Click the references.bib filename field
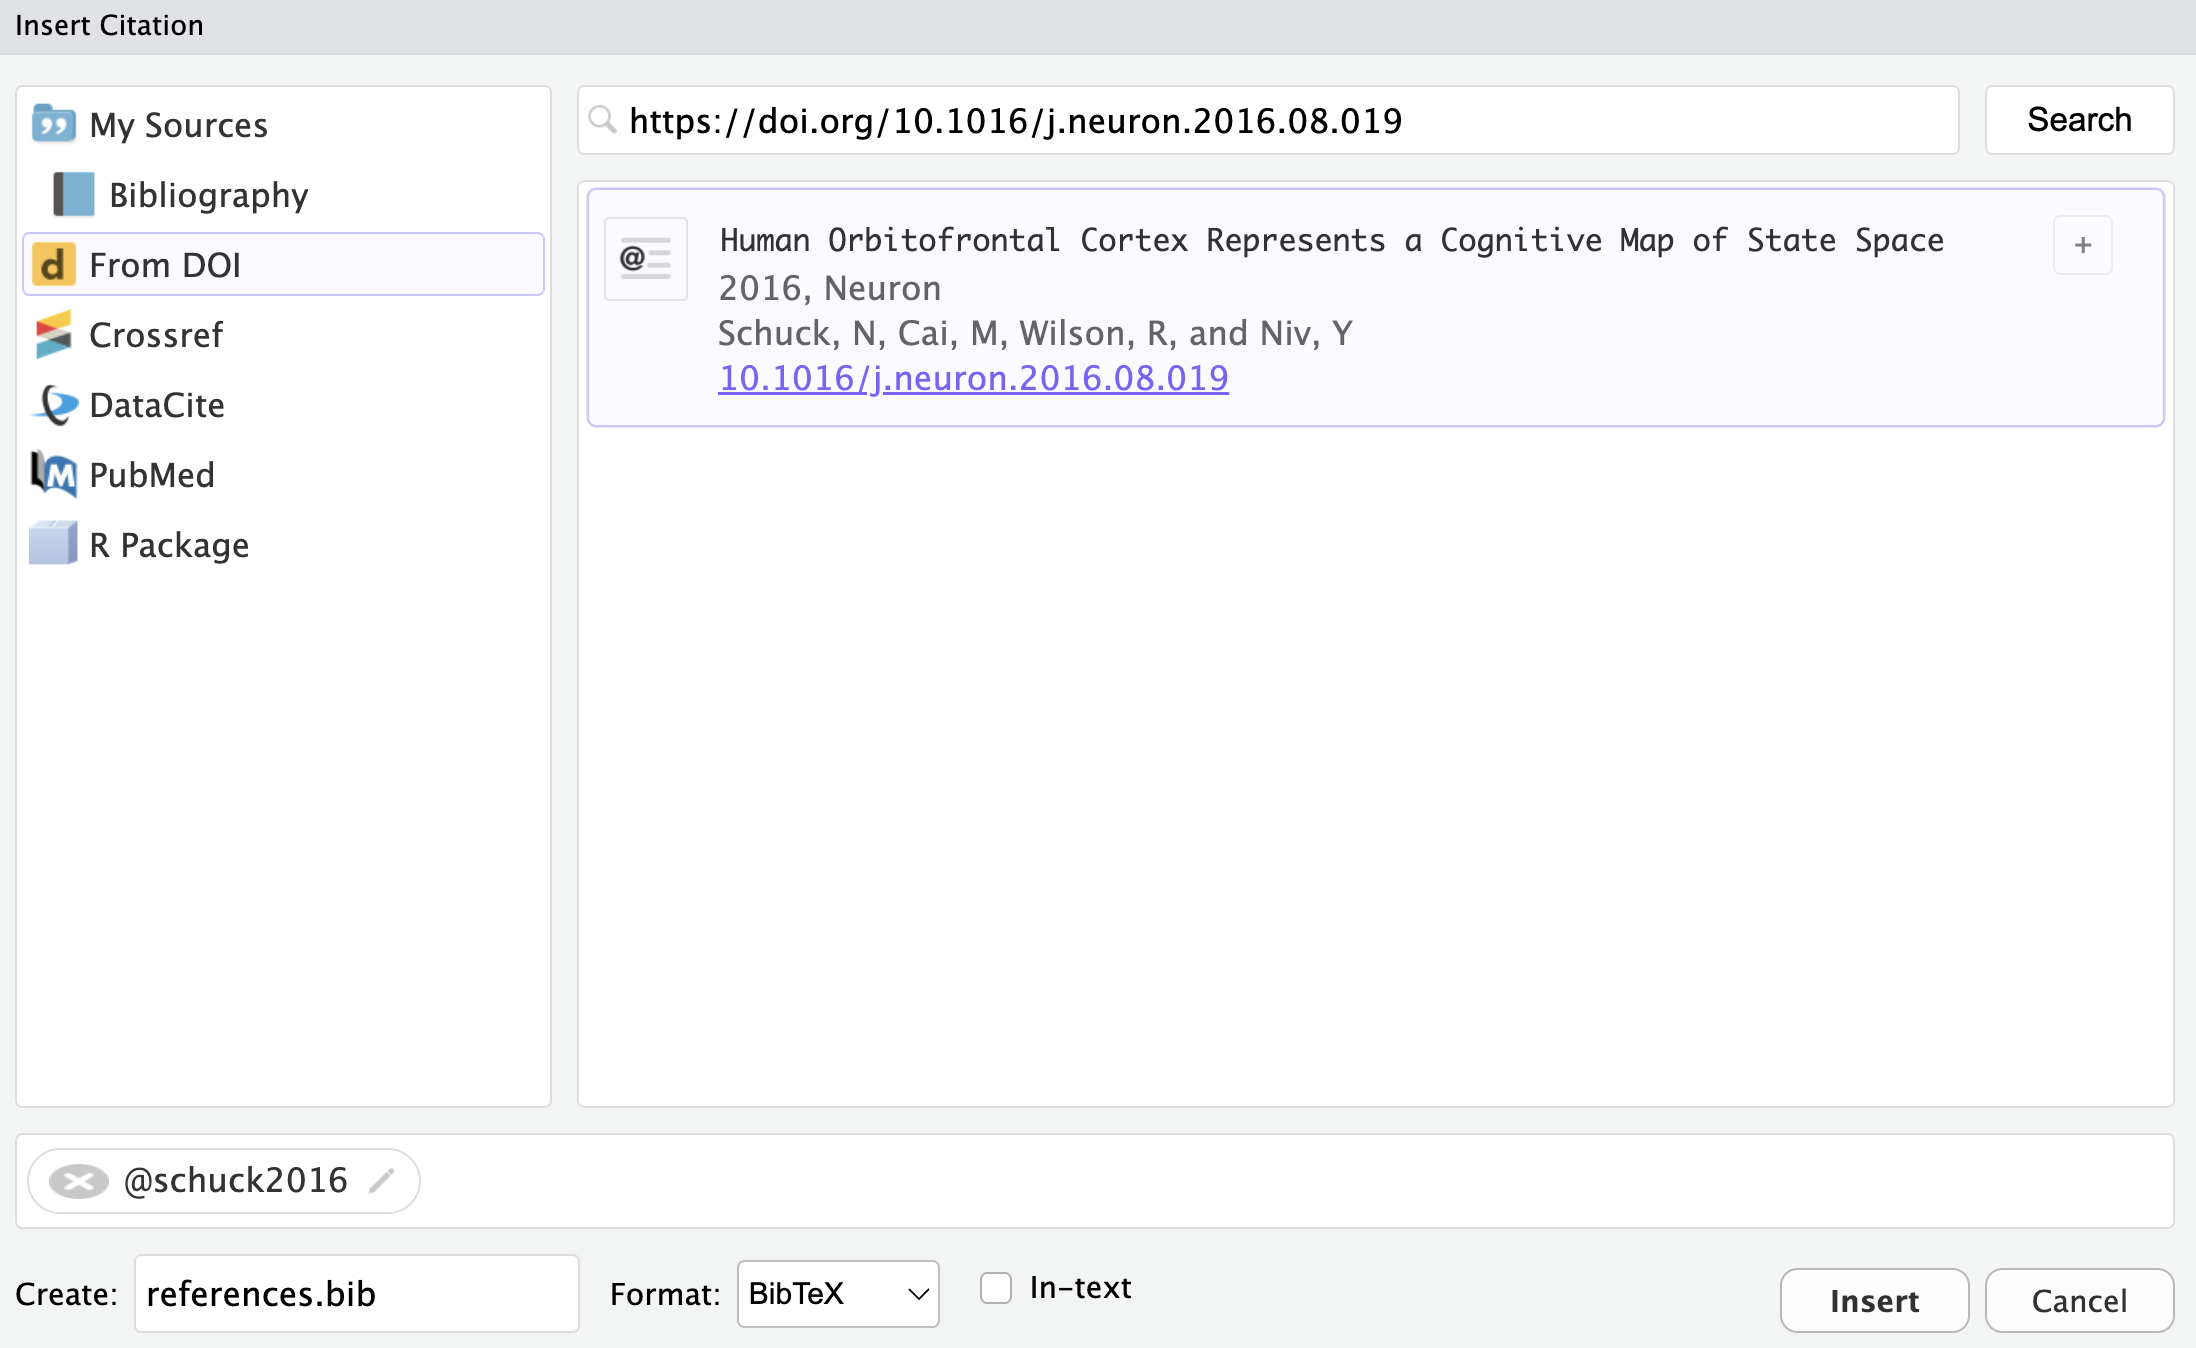Viewport: 2196px width, 1348px height. (357, 1294)
